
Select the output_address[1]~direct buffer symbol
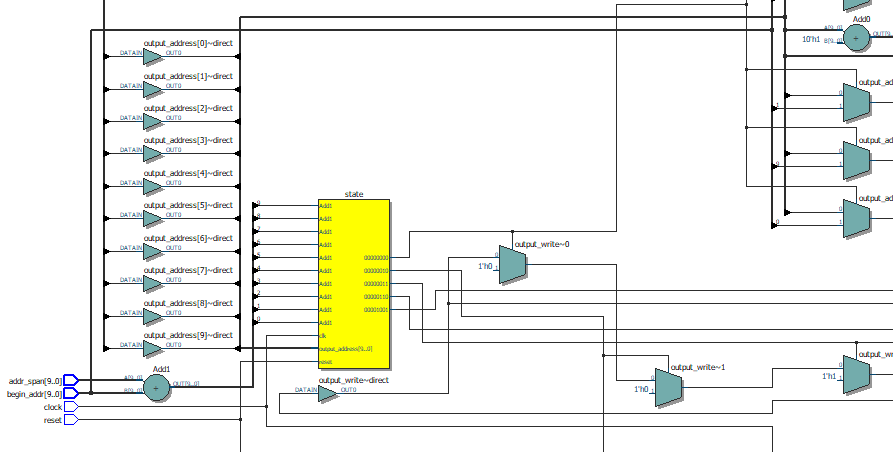pos(153,89)
